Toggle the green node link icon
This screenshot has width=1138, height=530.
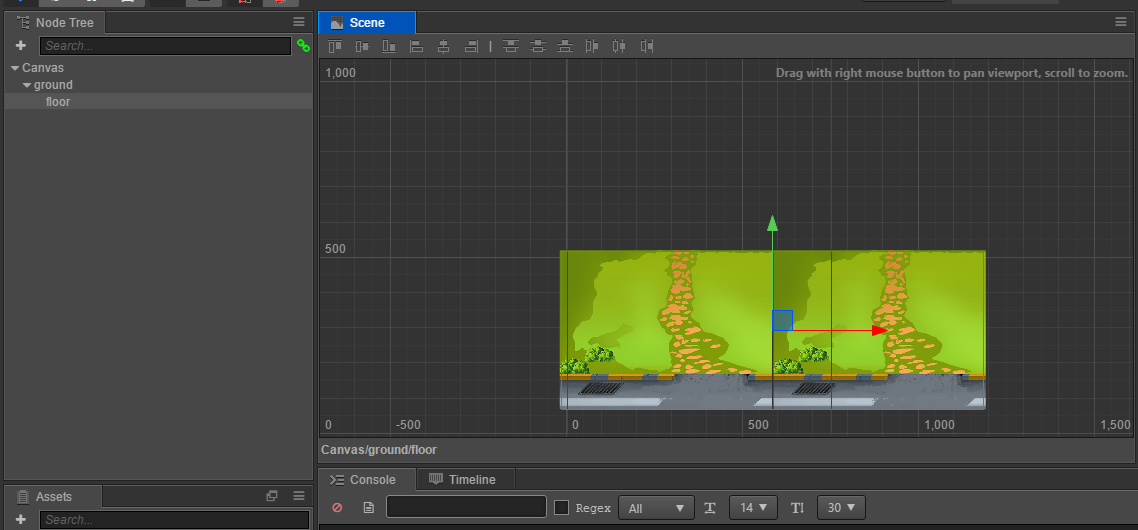point(303,46)
